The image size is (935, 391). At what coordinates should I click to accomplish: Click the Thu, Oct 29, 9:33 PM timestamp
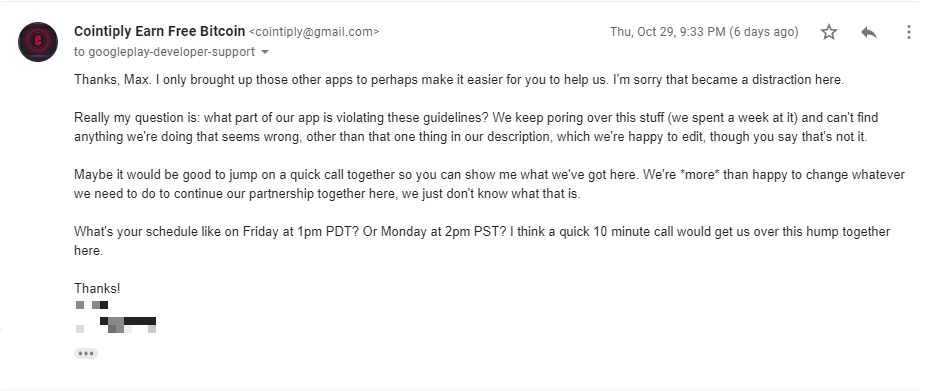pos(667,32)
